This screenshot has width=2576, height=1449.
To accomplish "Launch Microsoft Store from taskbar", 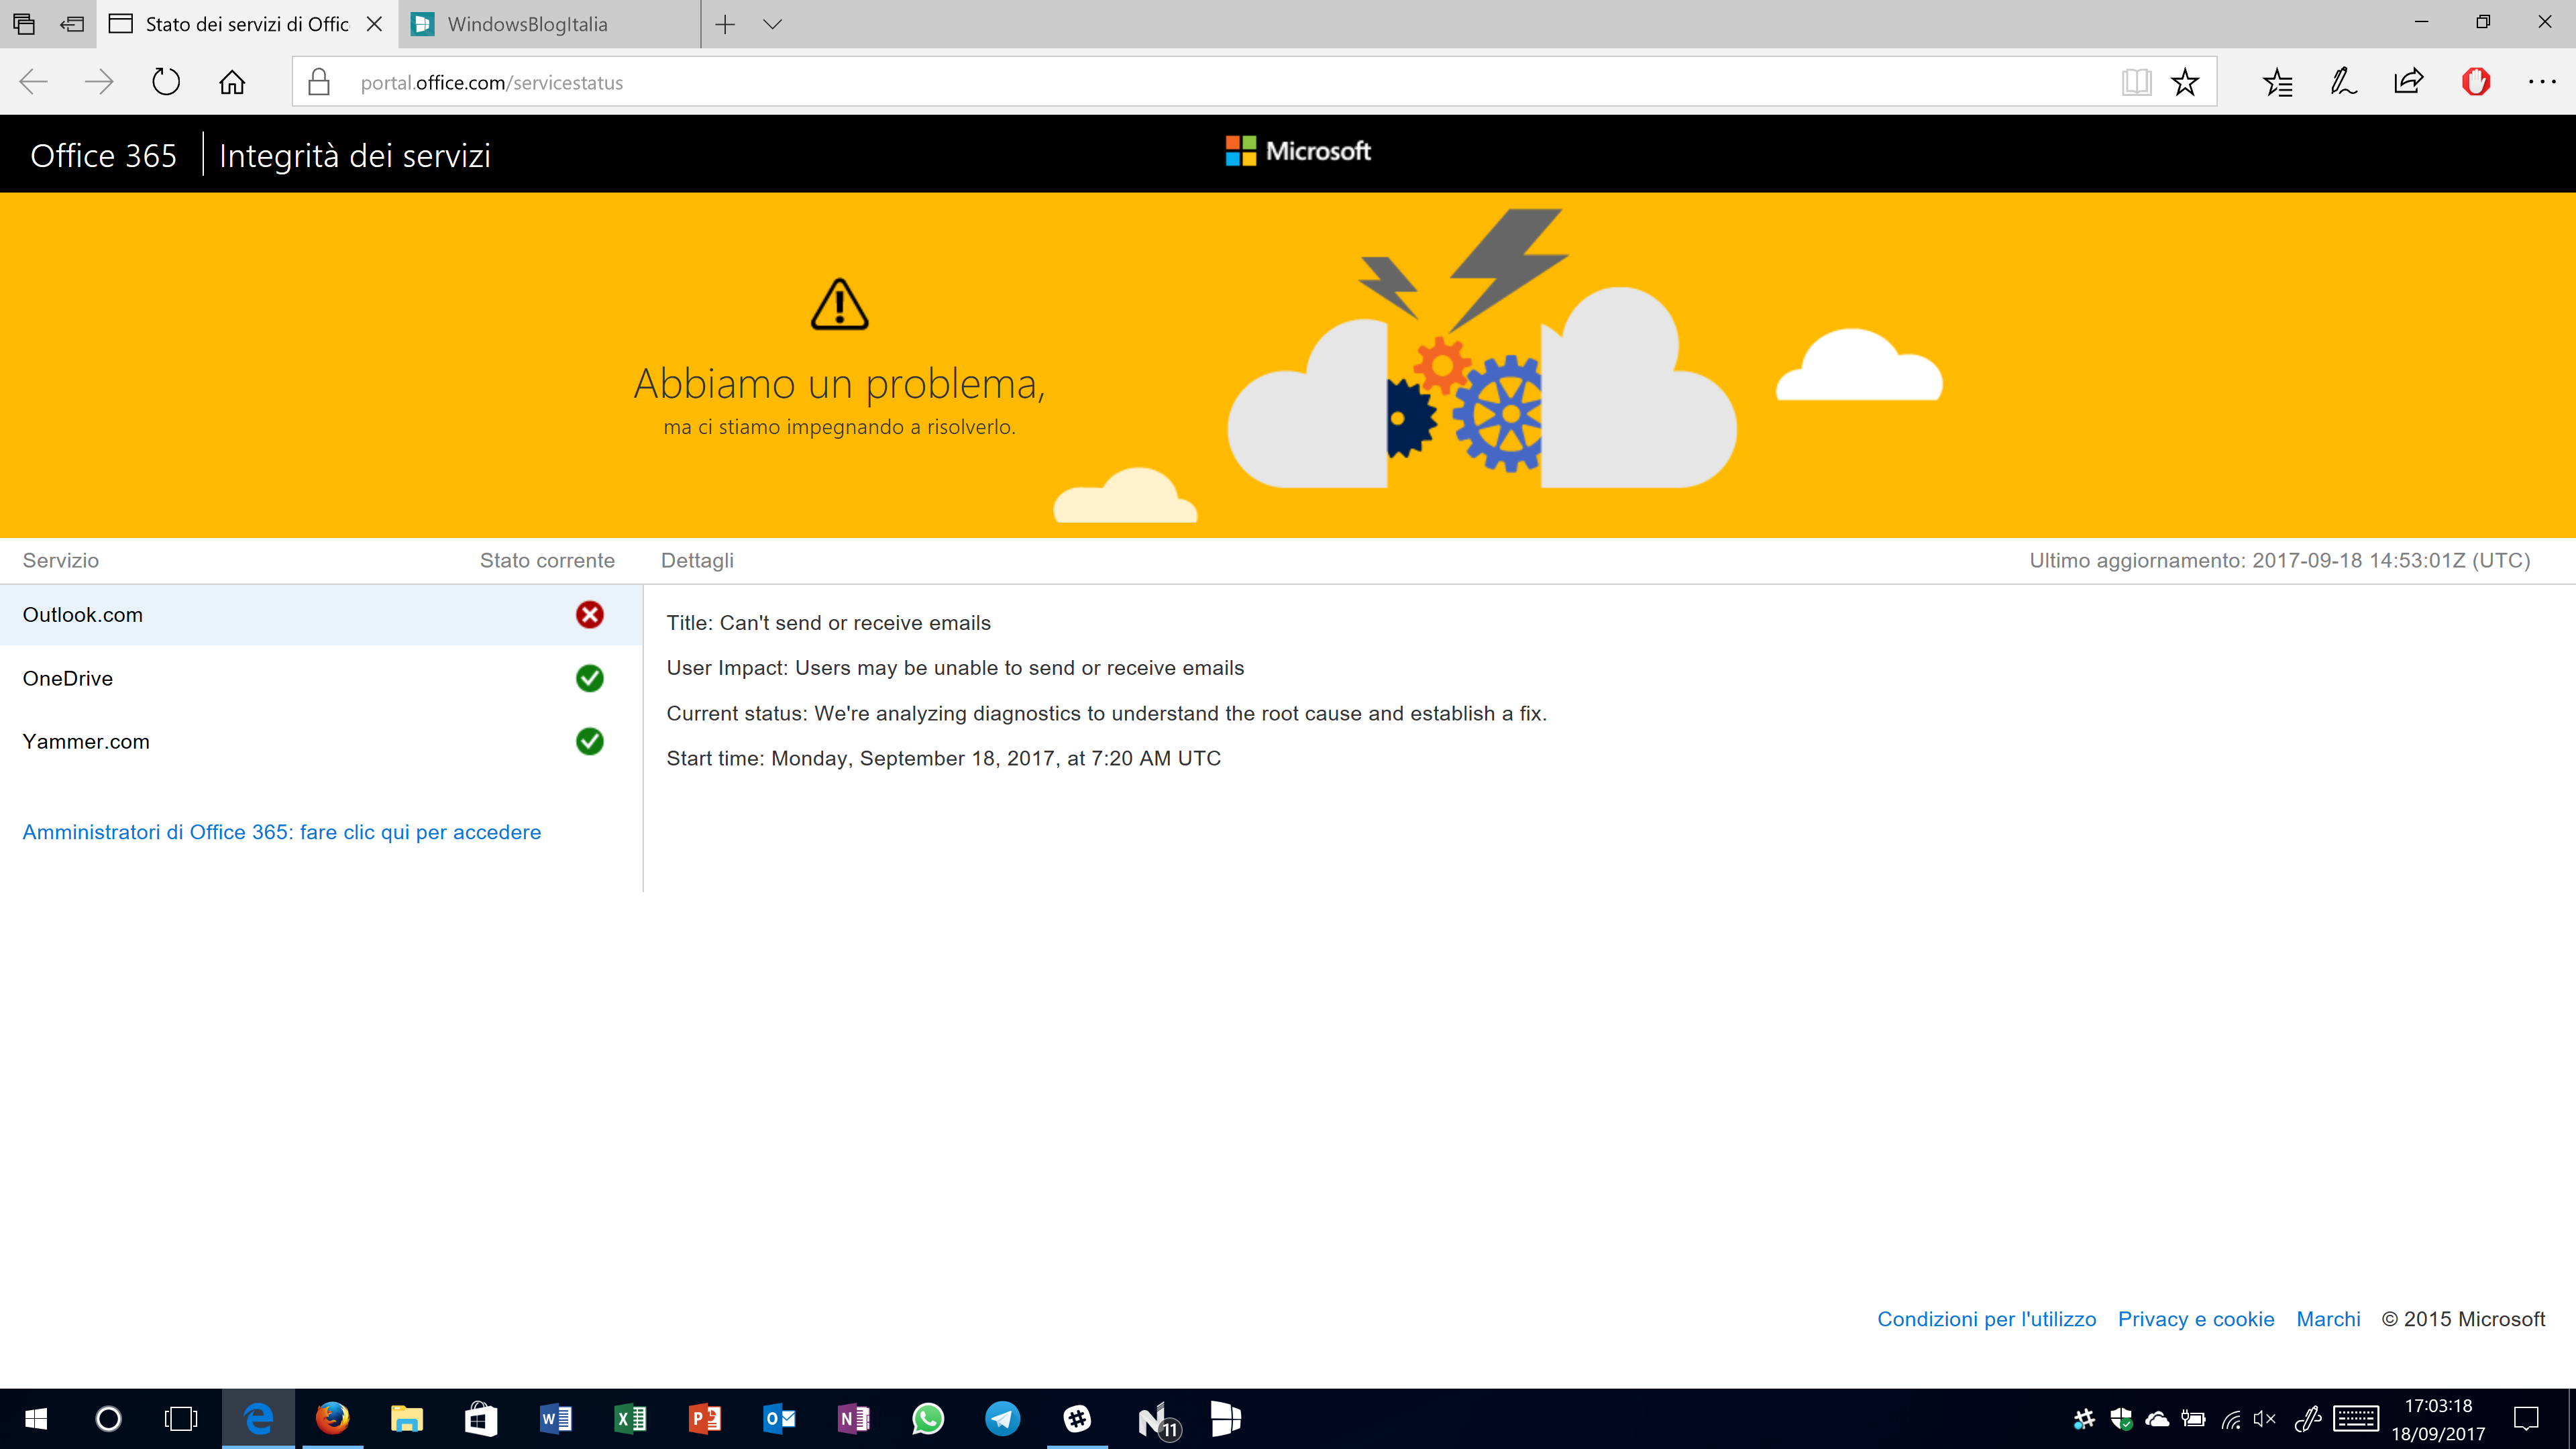I will coord(481,1419).
